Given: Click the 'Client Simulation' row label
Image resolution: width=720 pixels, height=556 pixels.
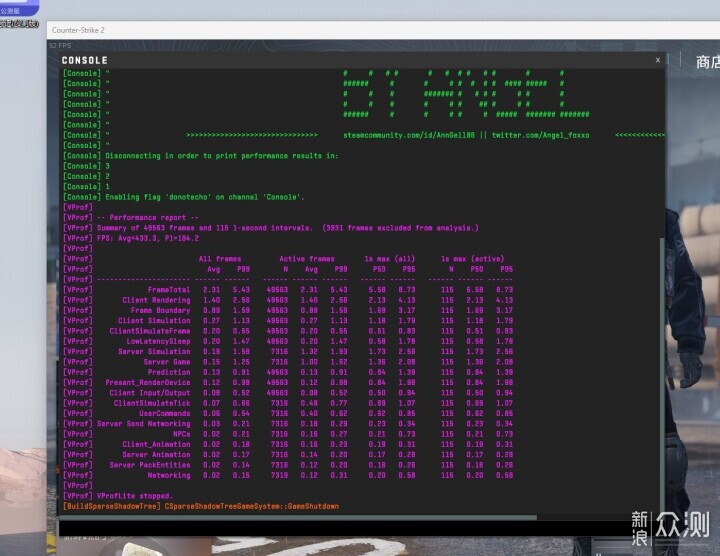Looking at the screenshot, I should 154,320.
